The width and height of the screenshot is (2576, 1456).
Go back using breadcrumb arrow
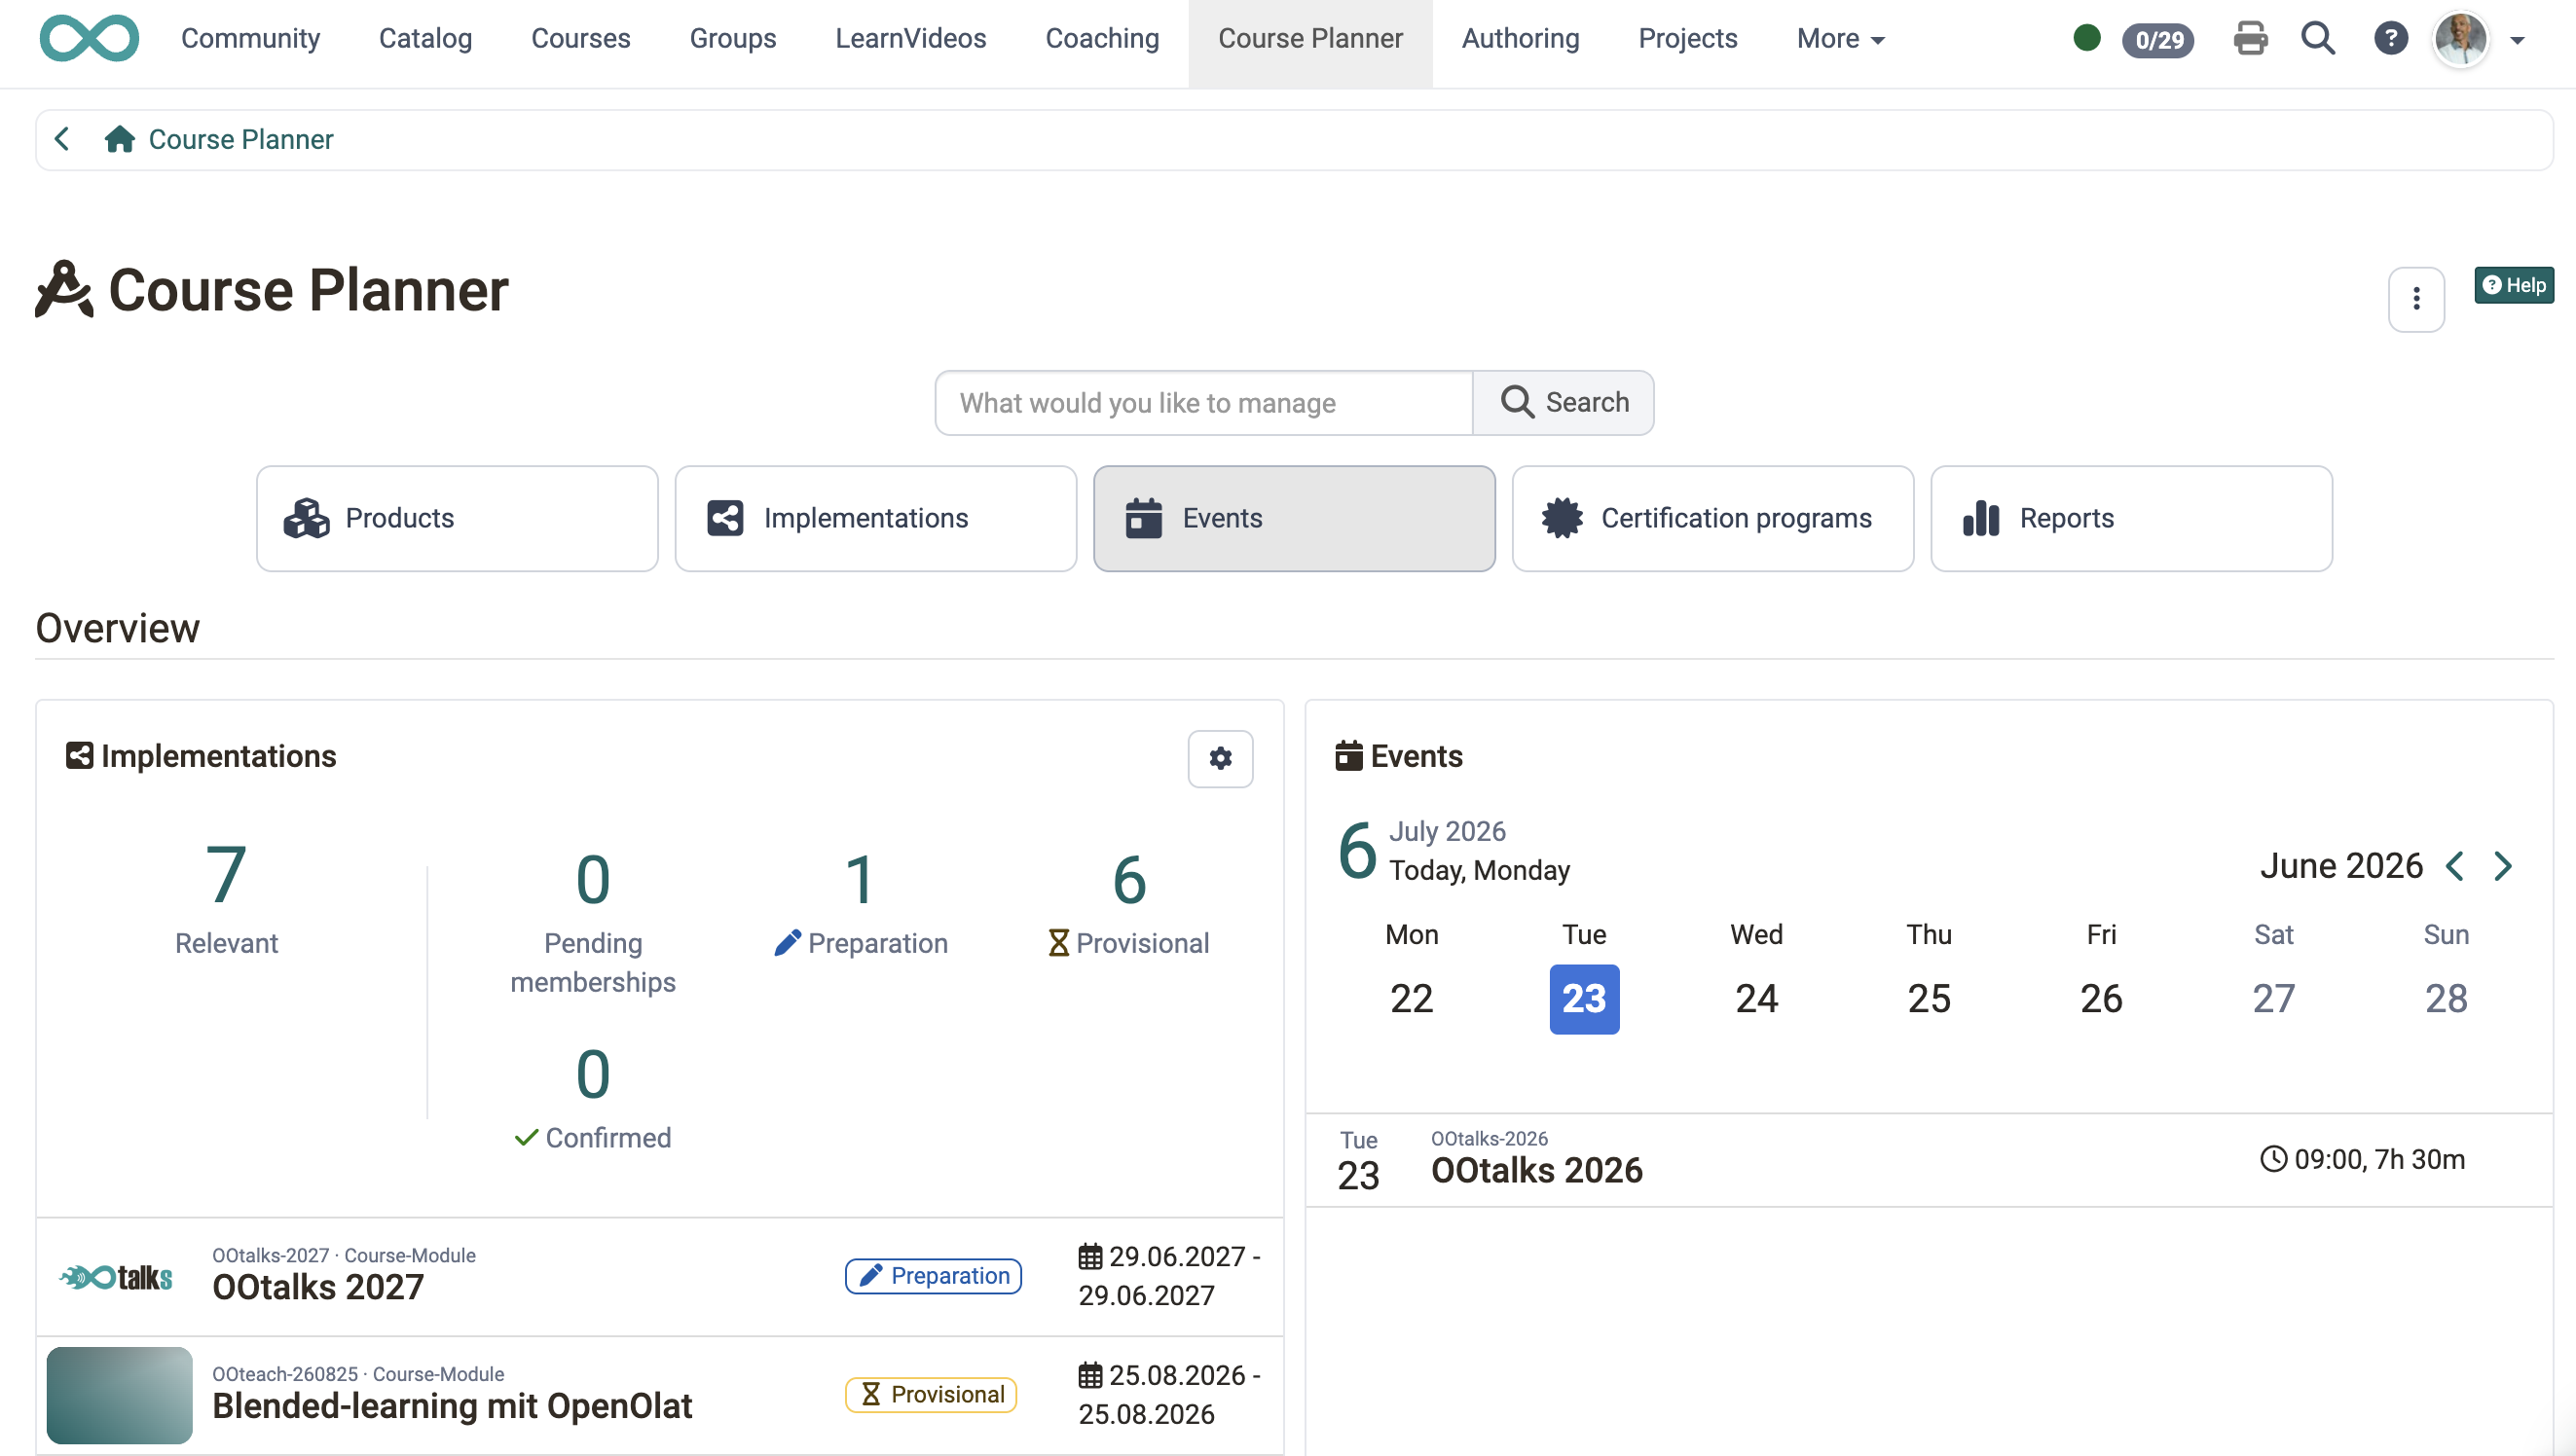pyautogui.click(x=62, y=139)
